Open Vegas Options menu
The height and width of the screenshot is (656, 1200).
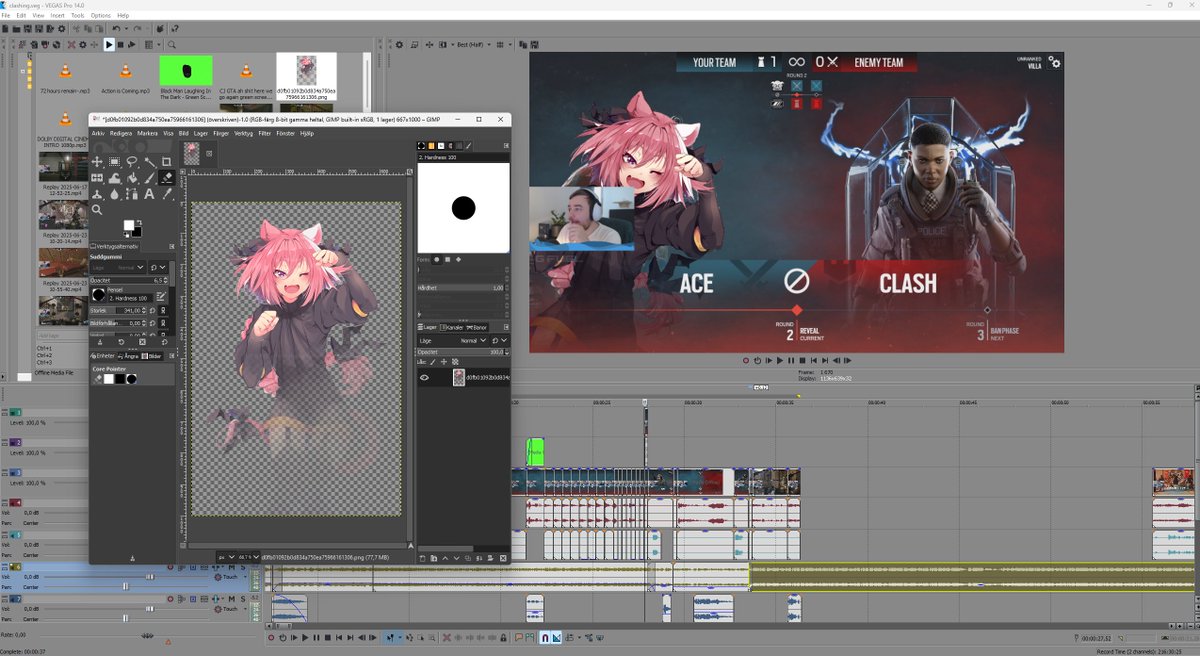[x=101, y=16]
